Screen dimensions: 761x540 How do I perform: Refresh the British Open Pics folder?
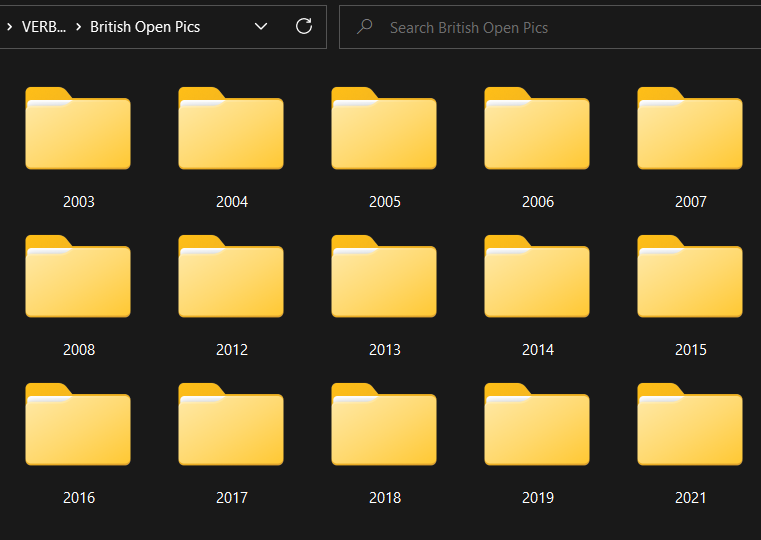point(304,26)
